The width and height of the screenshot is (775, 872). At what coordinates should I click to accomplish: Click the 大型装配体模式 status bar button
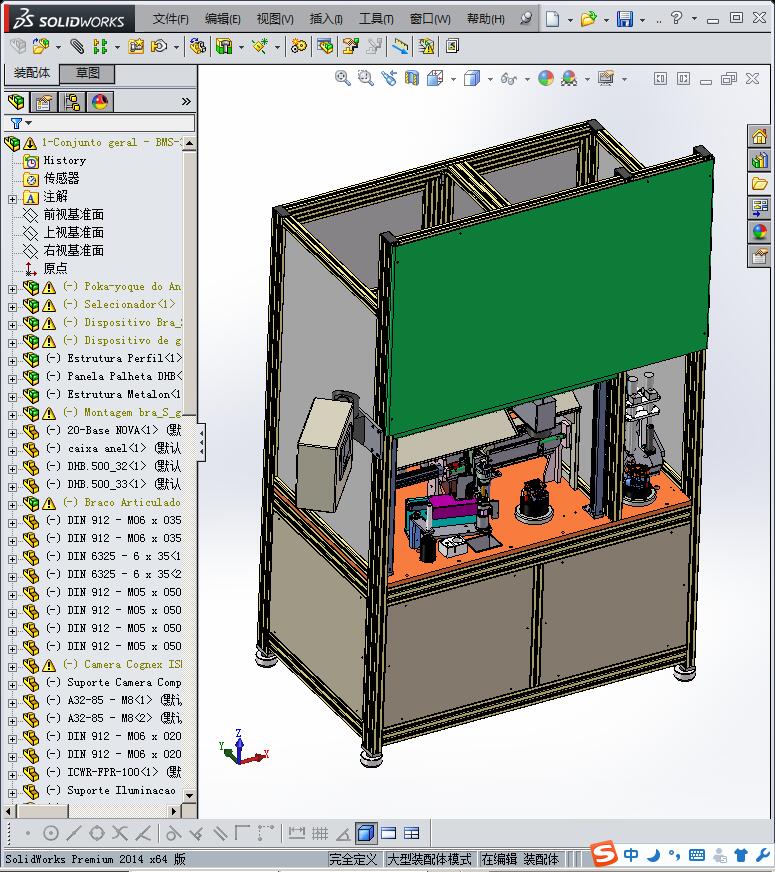(429, 859)
